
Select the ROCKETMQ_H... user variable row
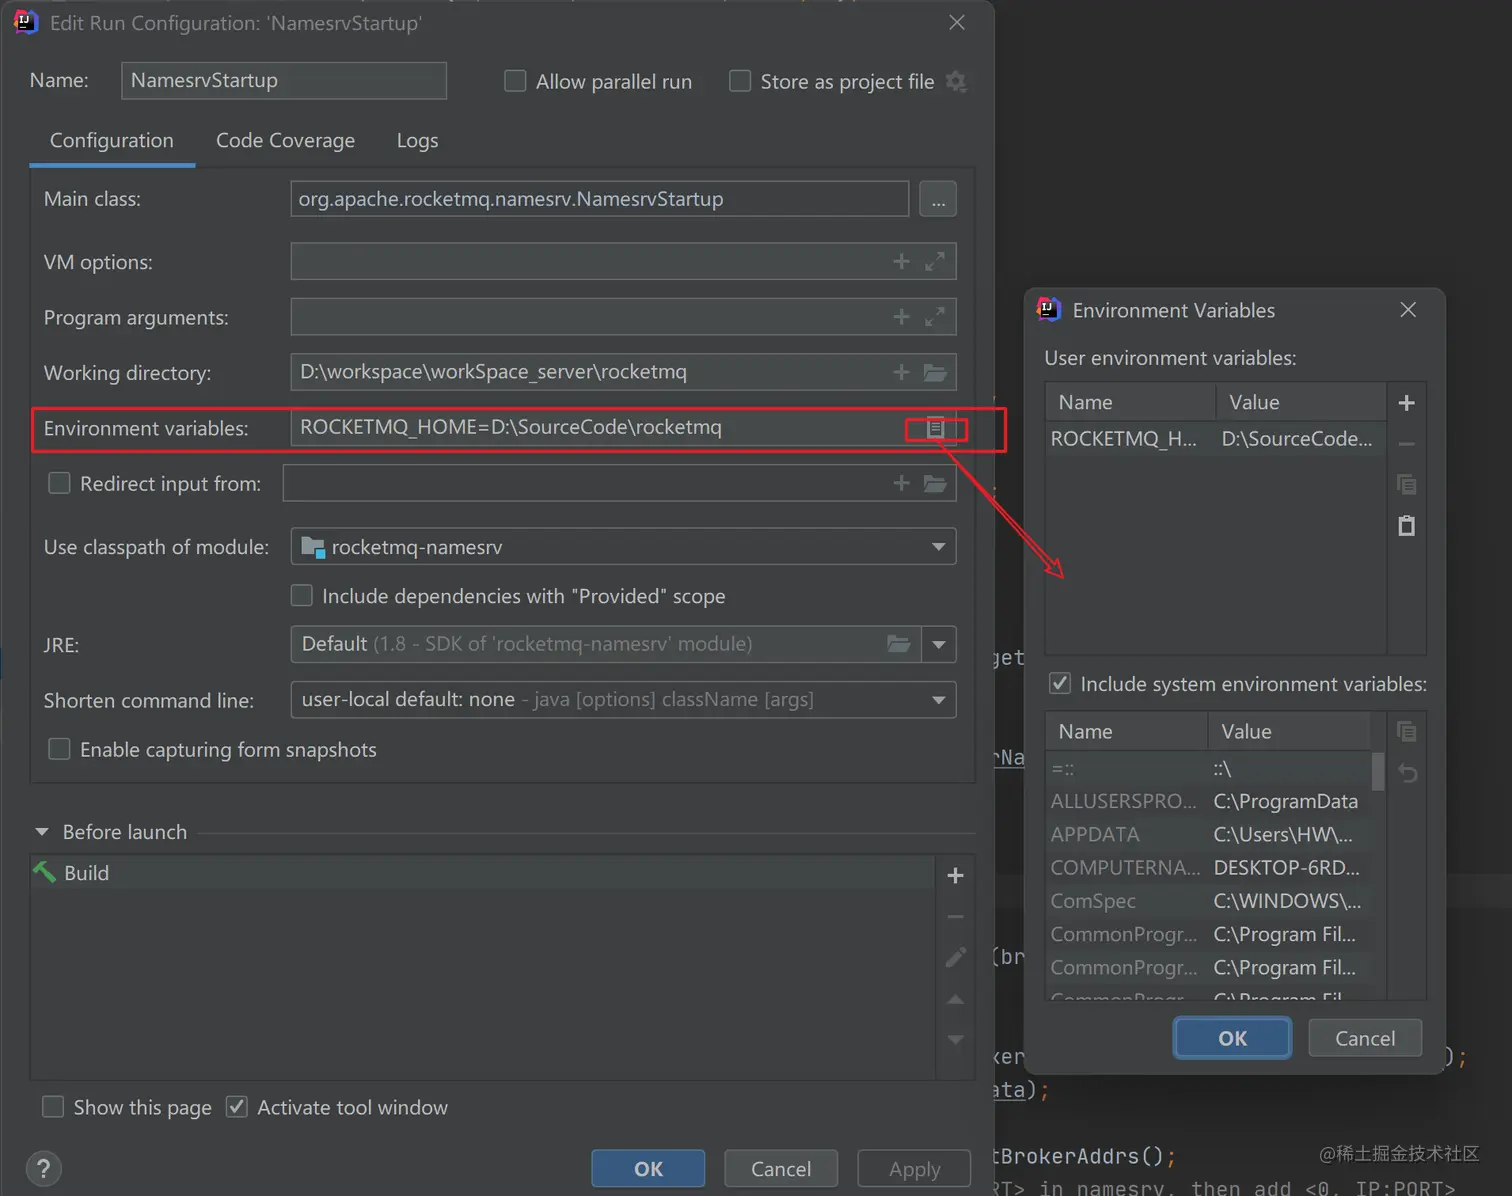tap(1215, 439)
